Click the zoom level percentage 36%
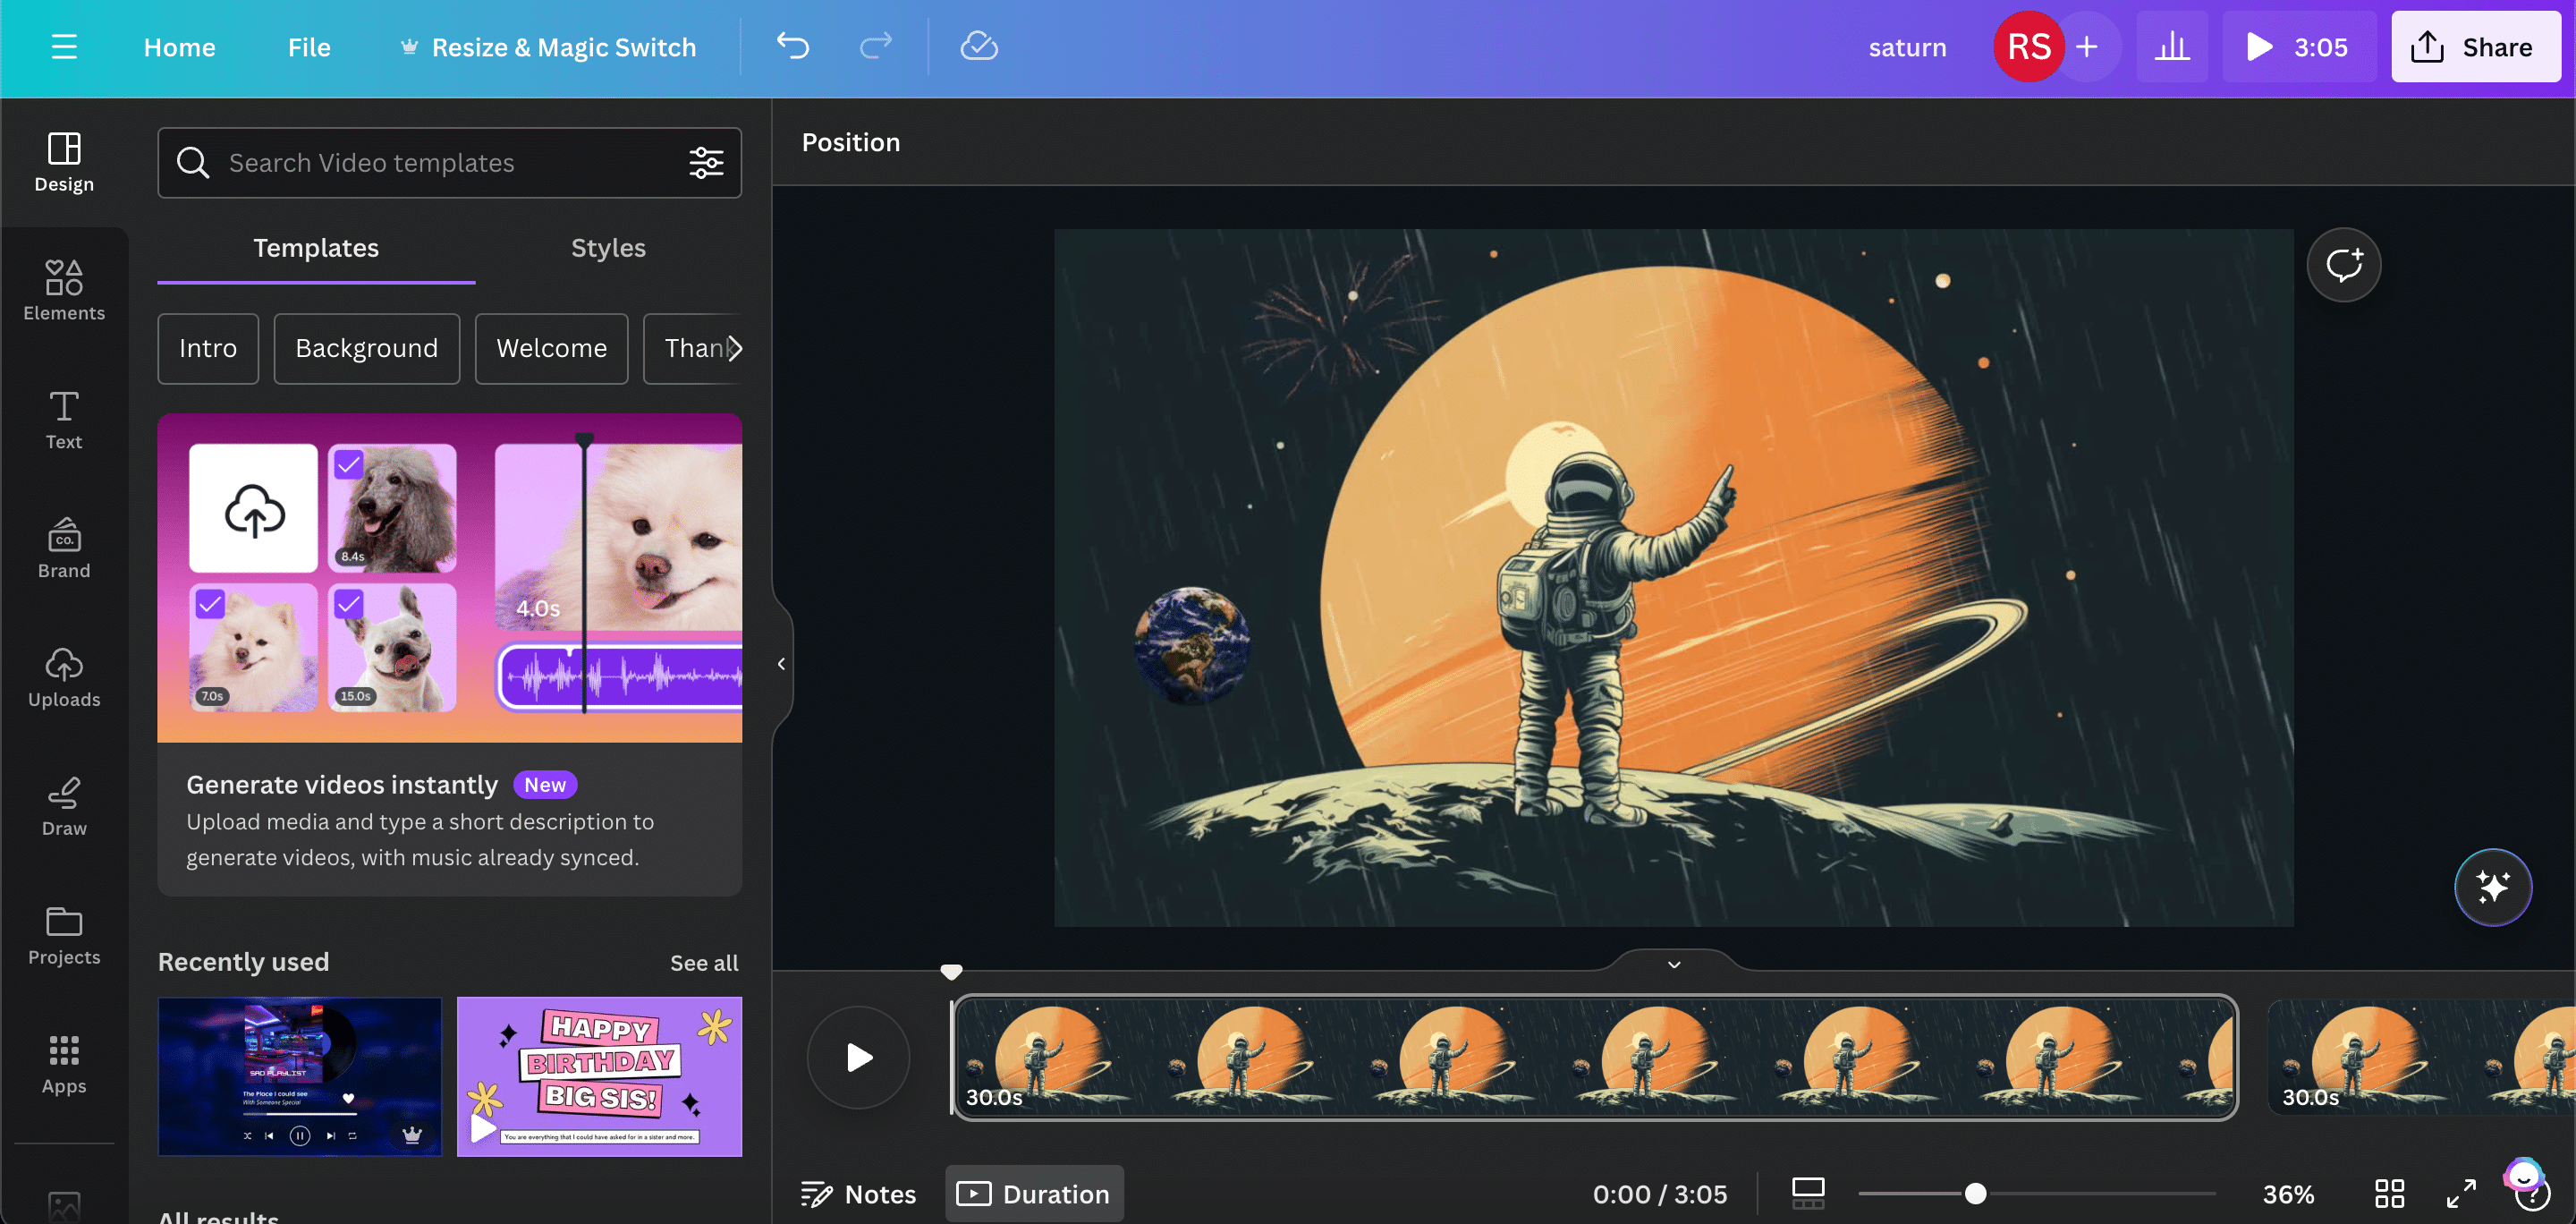The image size is (2576, 1224). [x=2289, y=1193]
